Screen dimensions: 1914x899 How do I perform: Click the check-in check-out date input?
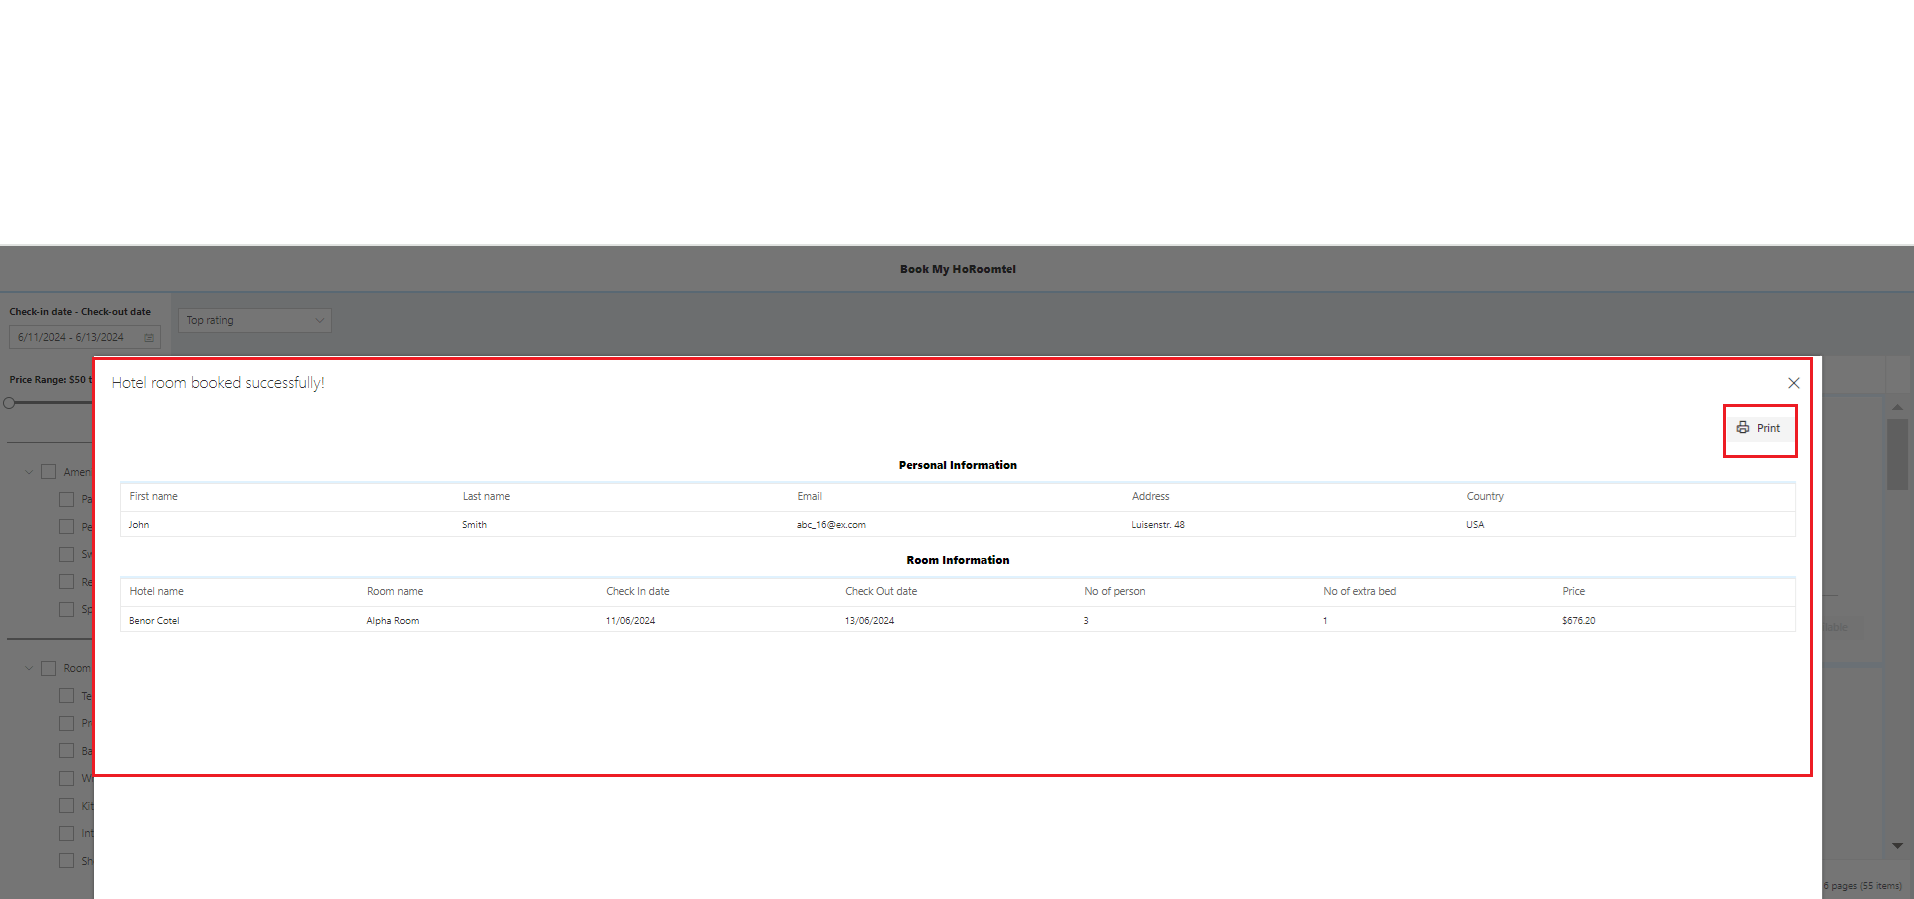pos(75,337)
